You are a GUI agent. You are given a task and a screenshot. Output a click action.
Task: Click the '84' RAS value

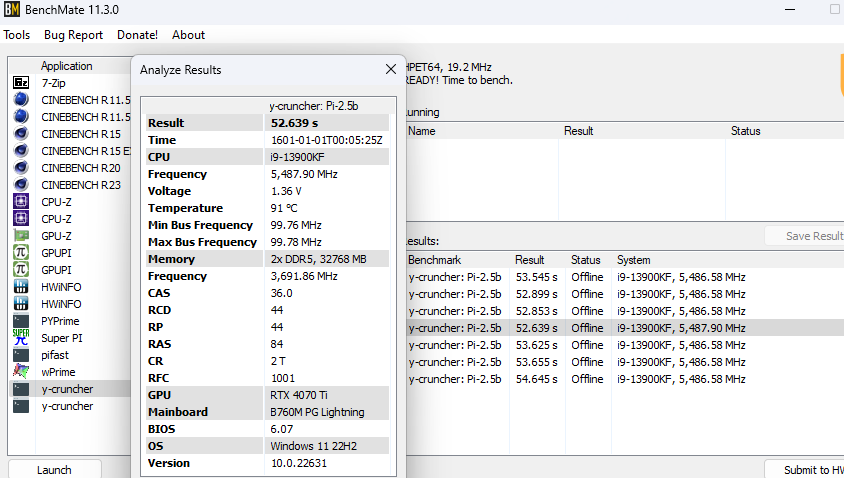[277, 344]
